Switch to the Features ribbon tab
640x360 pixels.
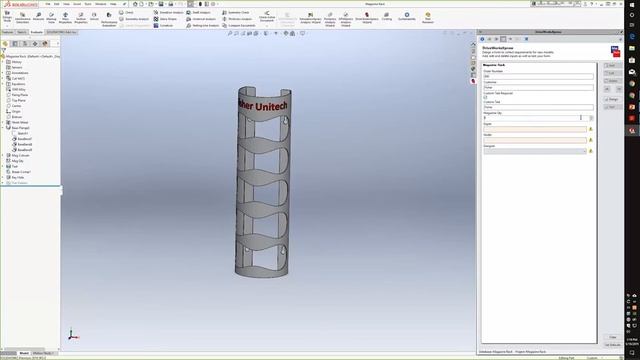coord(7,32)
